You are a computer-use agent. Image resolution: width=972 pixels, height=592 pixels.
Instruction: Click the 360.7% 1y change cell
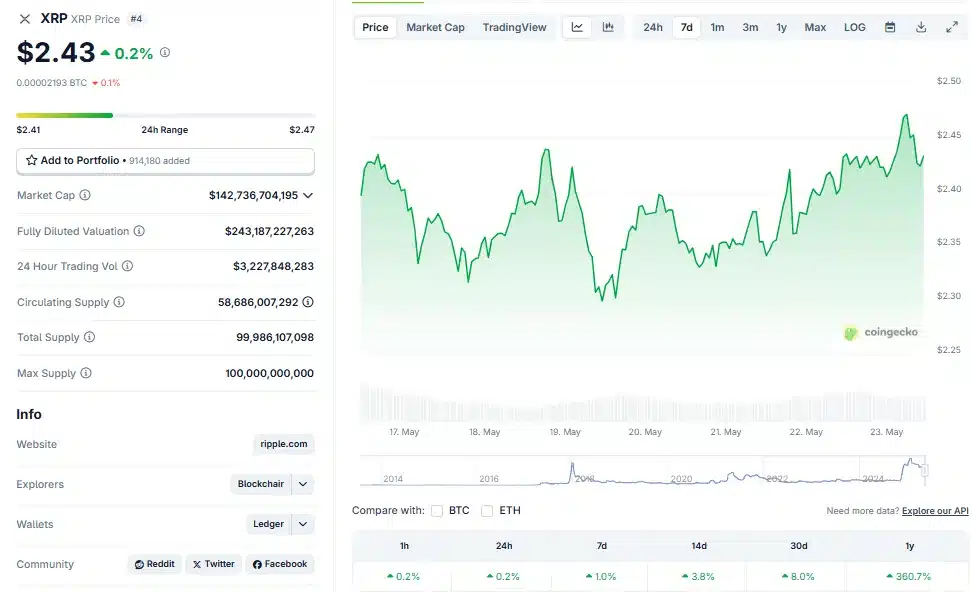click(909, 577)
